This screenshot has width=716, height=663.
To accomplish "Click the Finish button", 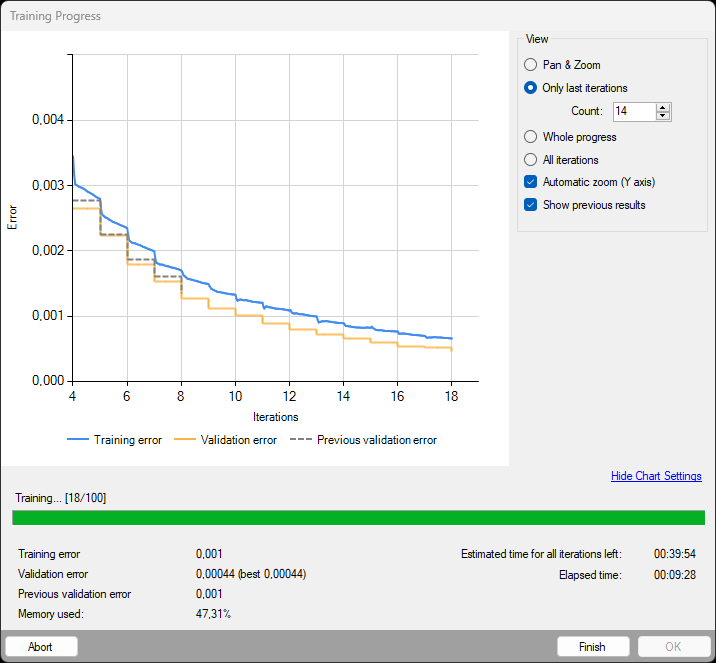I will tap(593, 647).
